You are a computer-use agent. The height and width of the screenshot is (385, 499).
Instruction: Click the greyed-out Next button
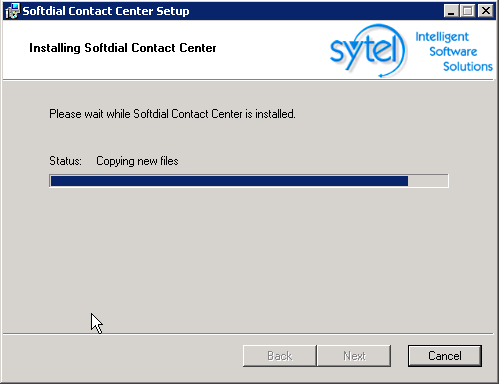click(354, 356)
